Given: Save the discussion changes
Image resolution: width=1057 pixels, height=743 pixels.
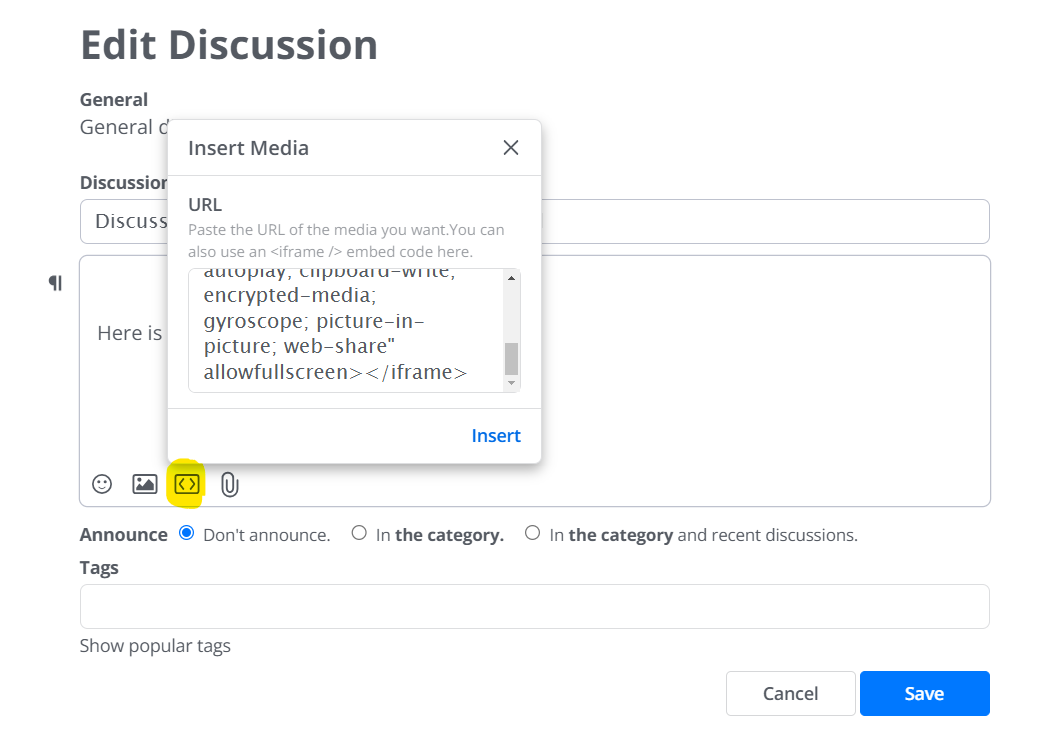Looking at the screenshot, I should [924, 693].
